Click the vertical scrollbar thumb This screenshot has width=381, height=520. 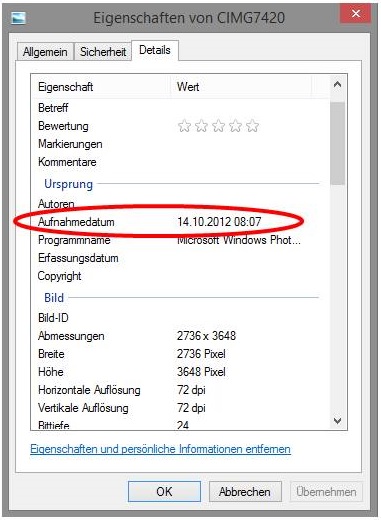(338, 143)
